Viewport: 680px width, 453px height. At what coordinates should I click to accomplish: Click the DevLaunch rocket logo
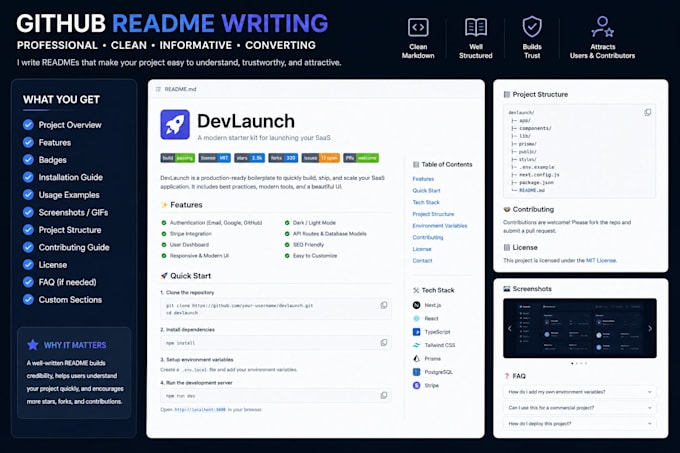coord(175,124)
